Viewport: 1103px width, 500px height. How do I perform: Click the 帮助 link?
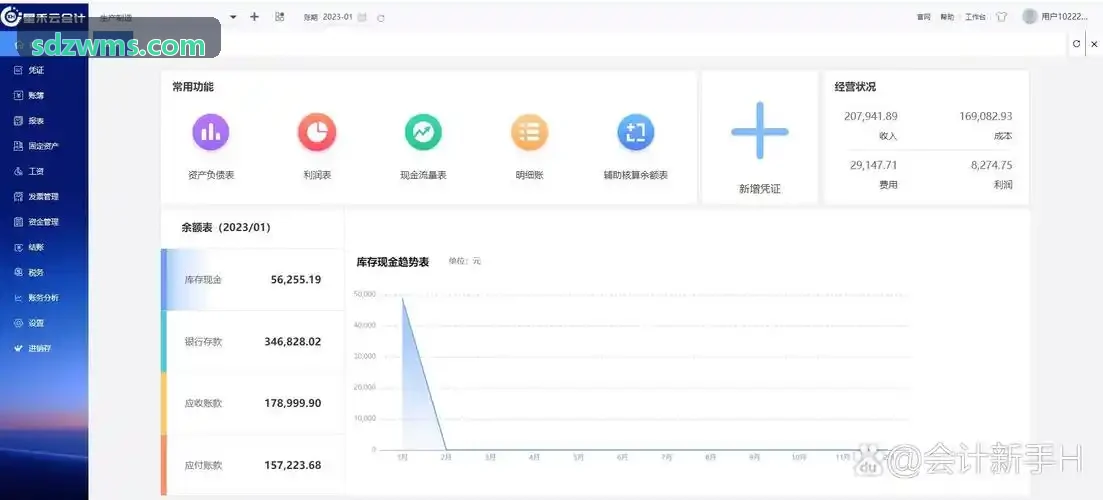[x=947, y=17]
